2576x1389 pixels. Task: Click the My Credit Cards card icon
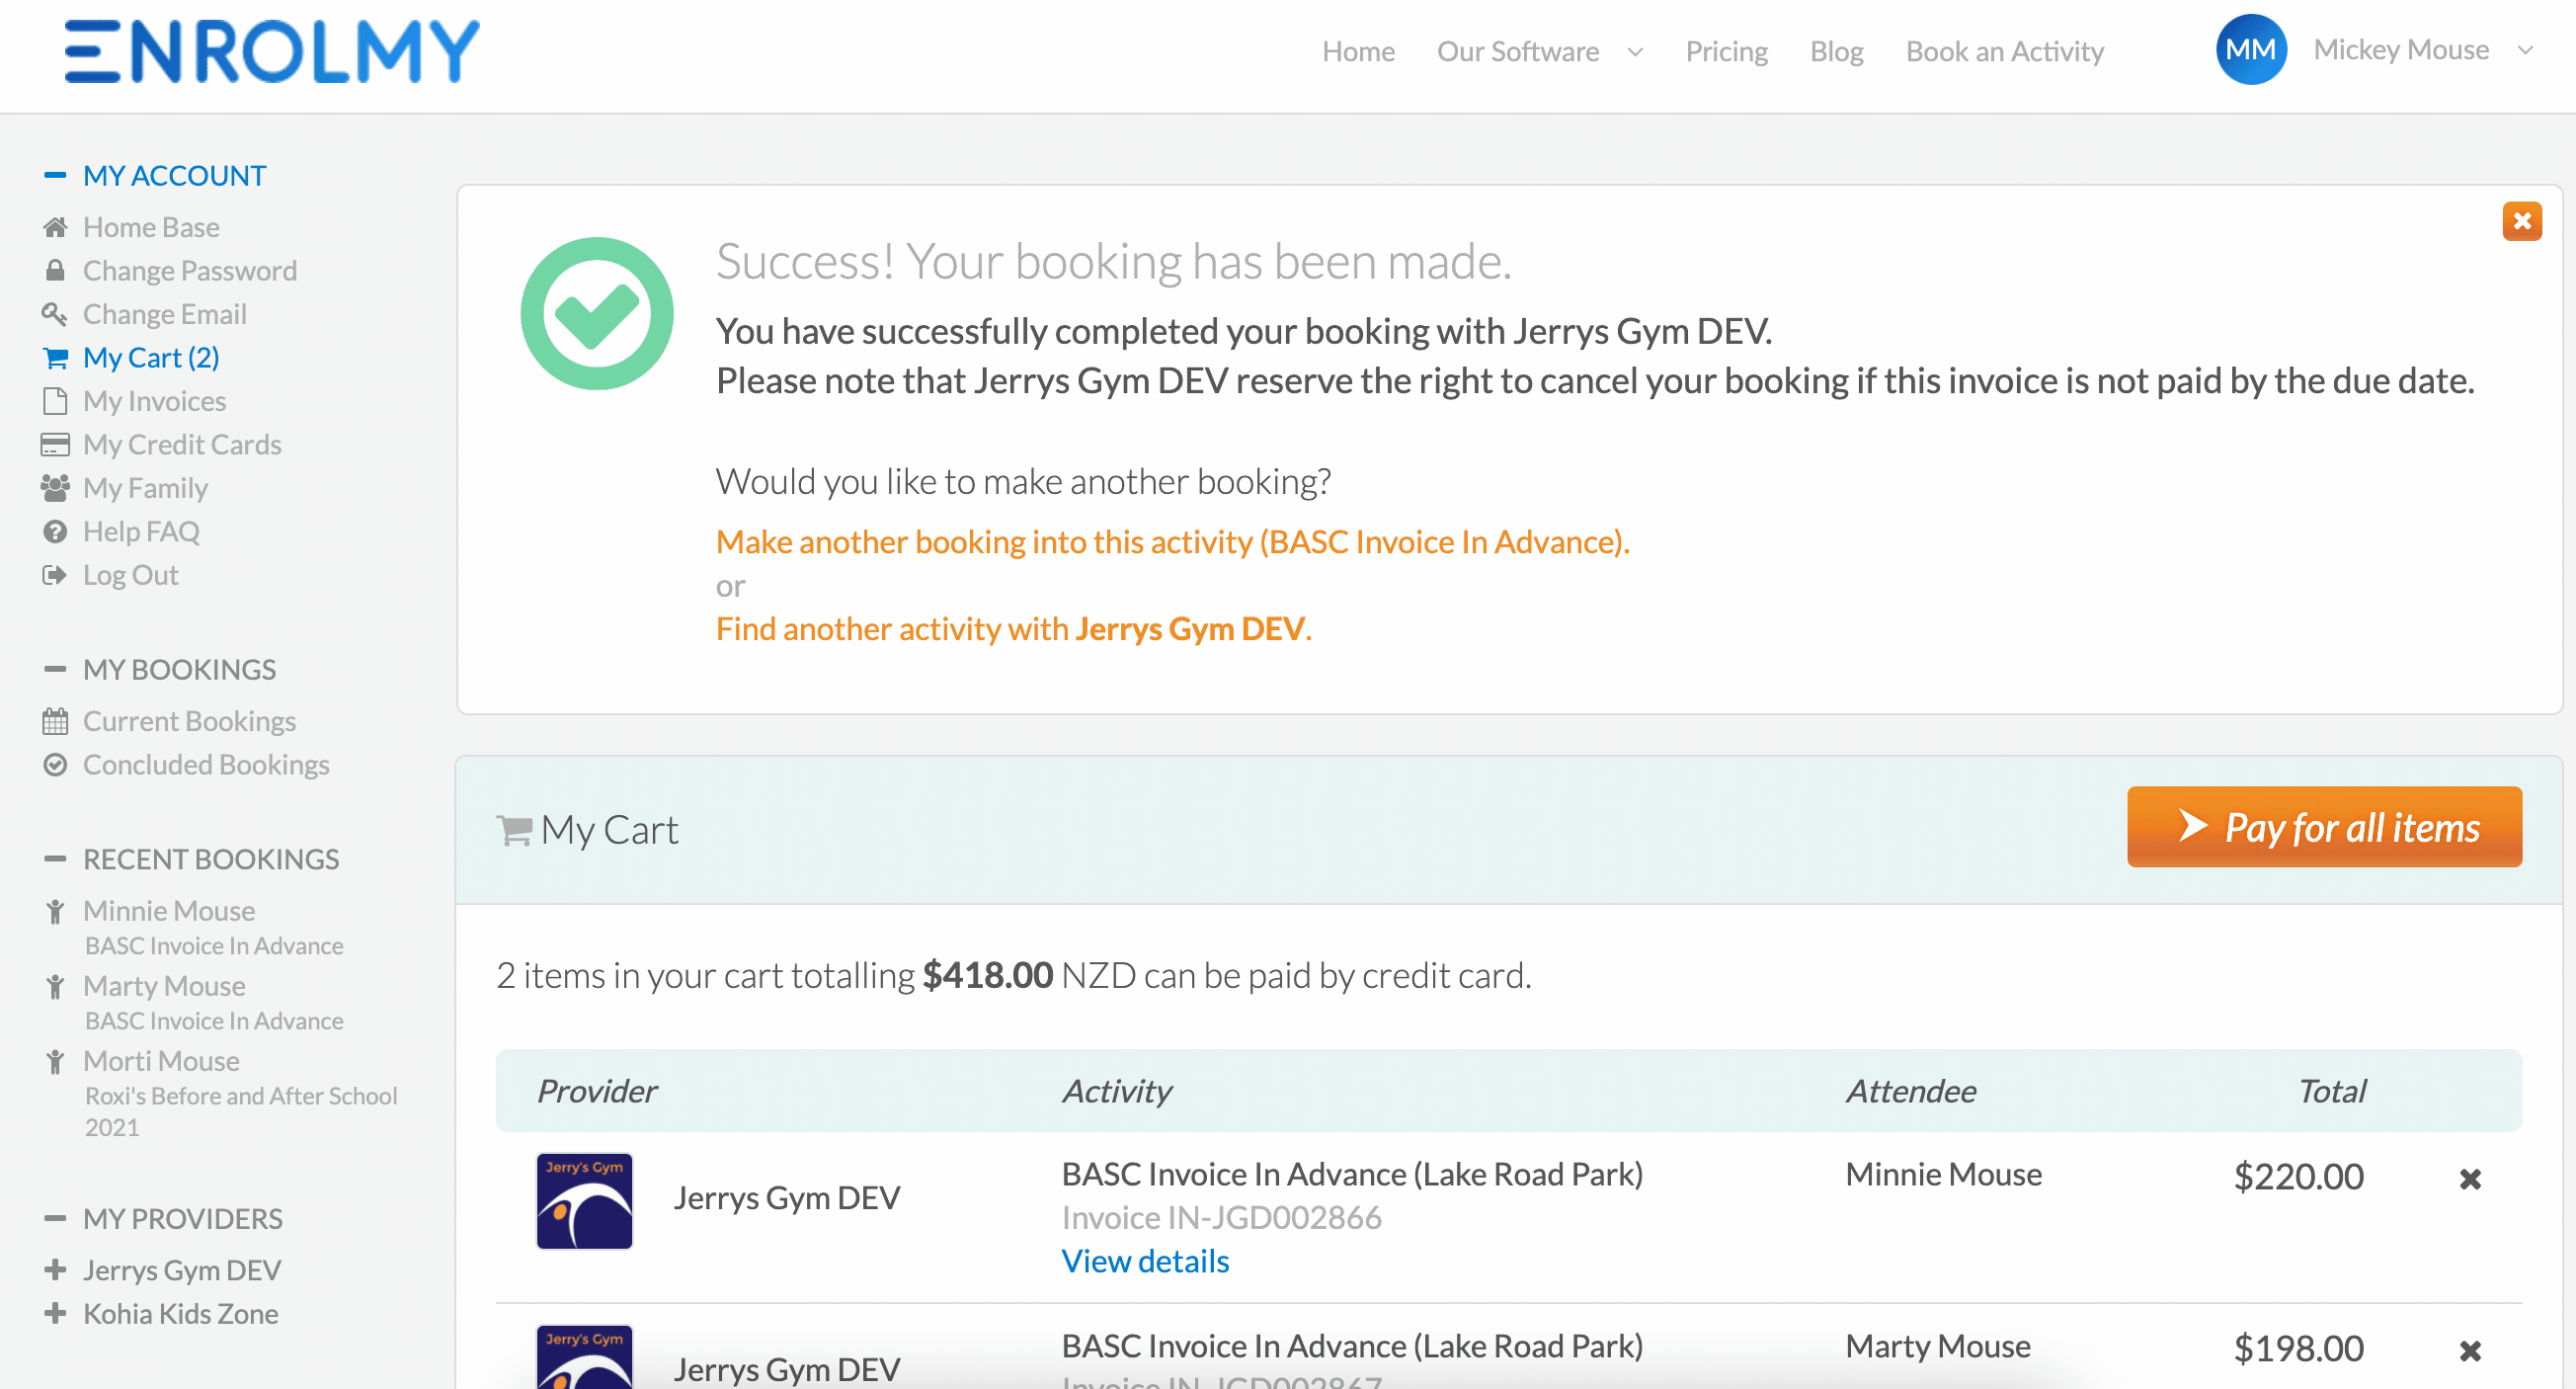click(55, 444)
